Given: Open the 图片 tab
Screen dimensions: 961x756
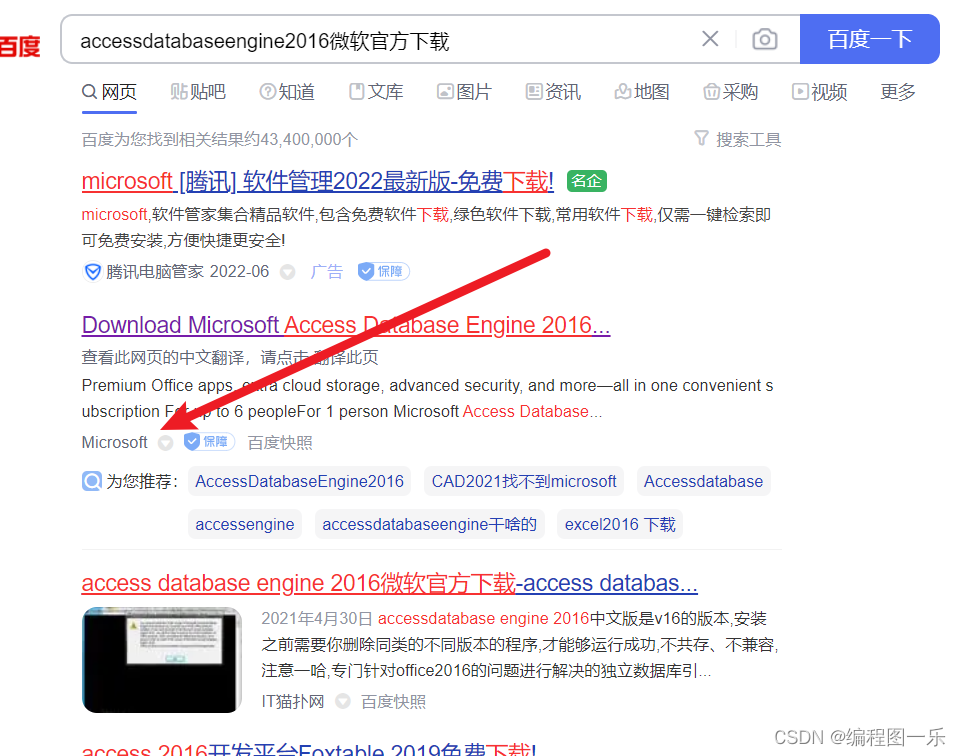Looking at the screenshot, I should coord(464,93).
